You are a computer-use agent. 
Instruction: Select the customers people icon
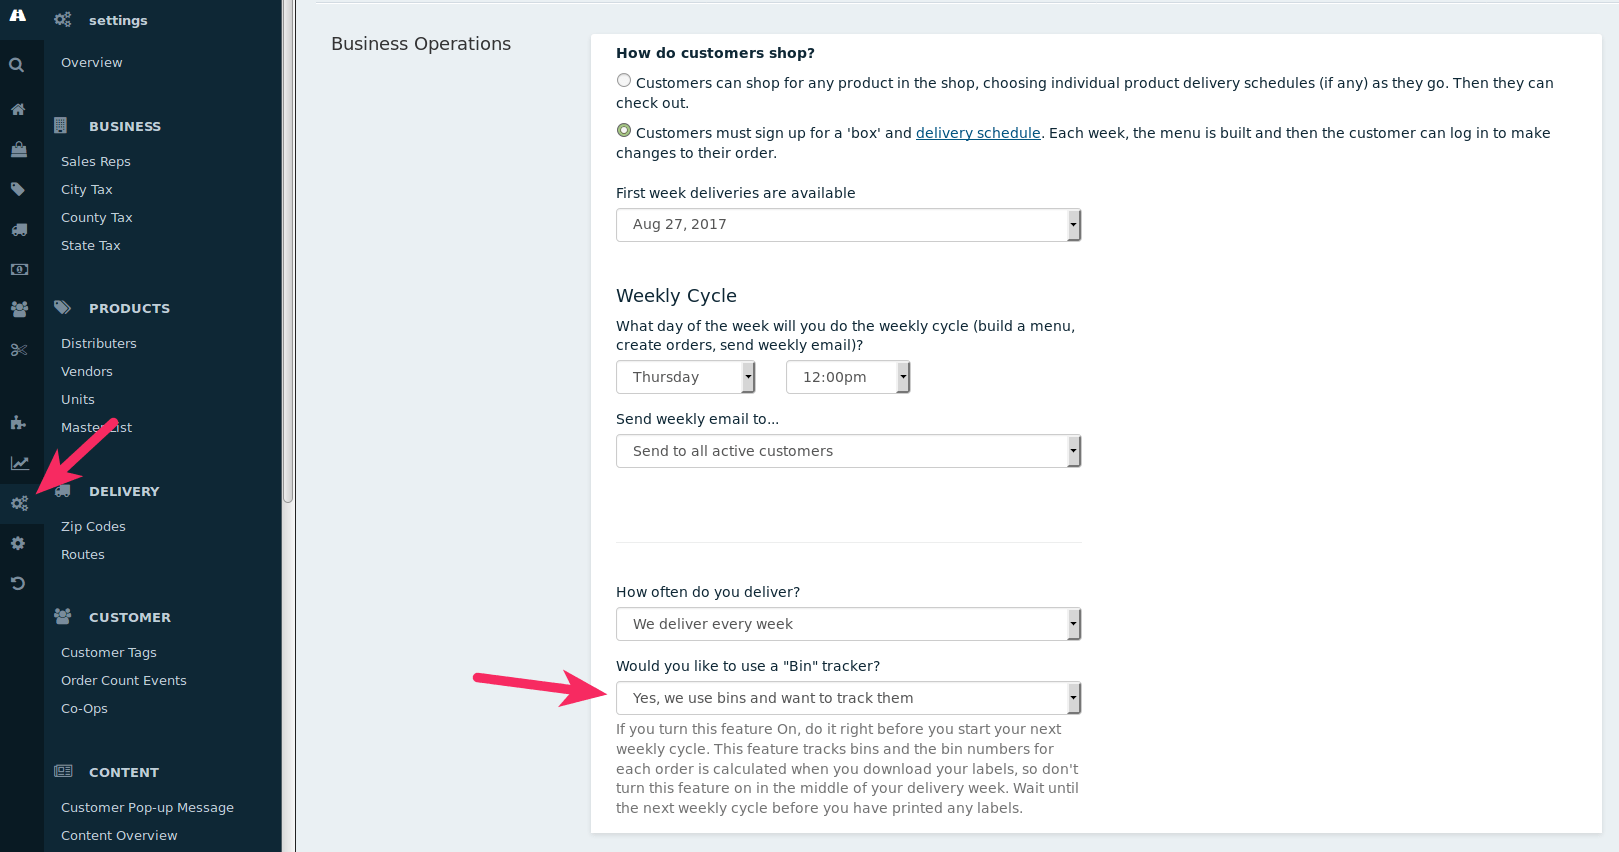pyautogui.click(x=19, y=309)
